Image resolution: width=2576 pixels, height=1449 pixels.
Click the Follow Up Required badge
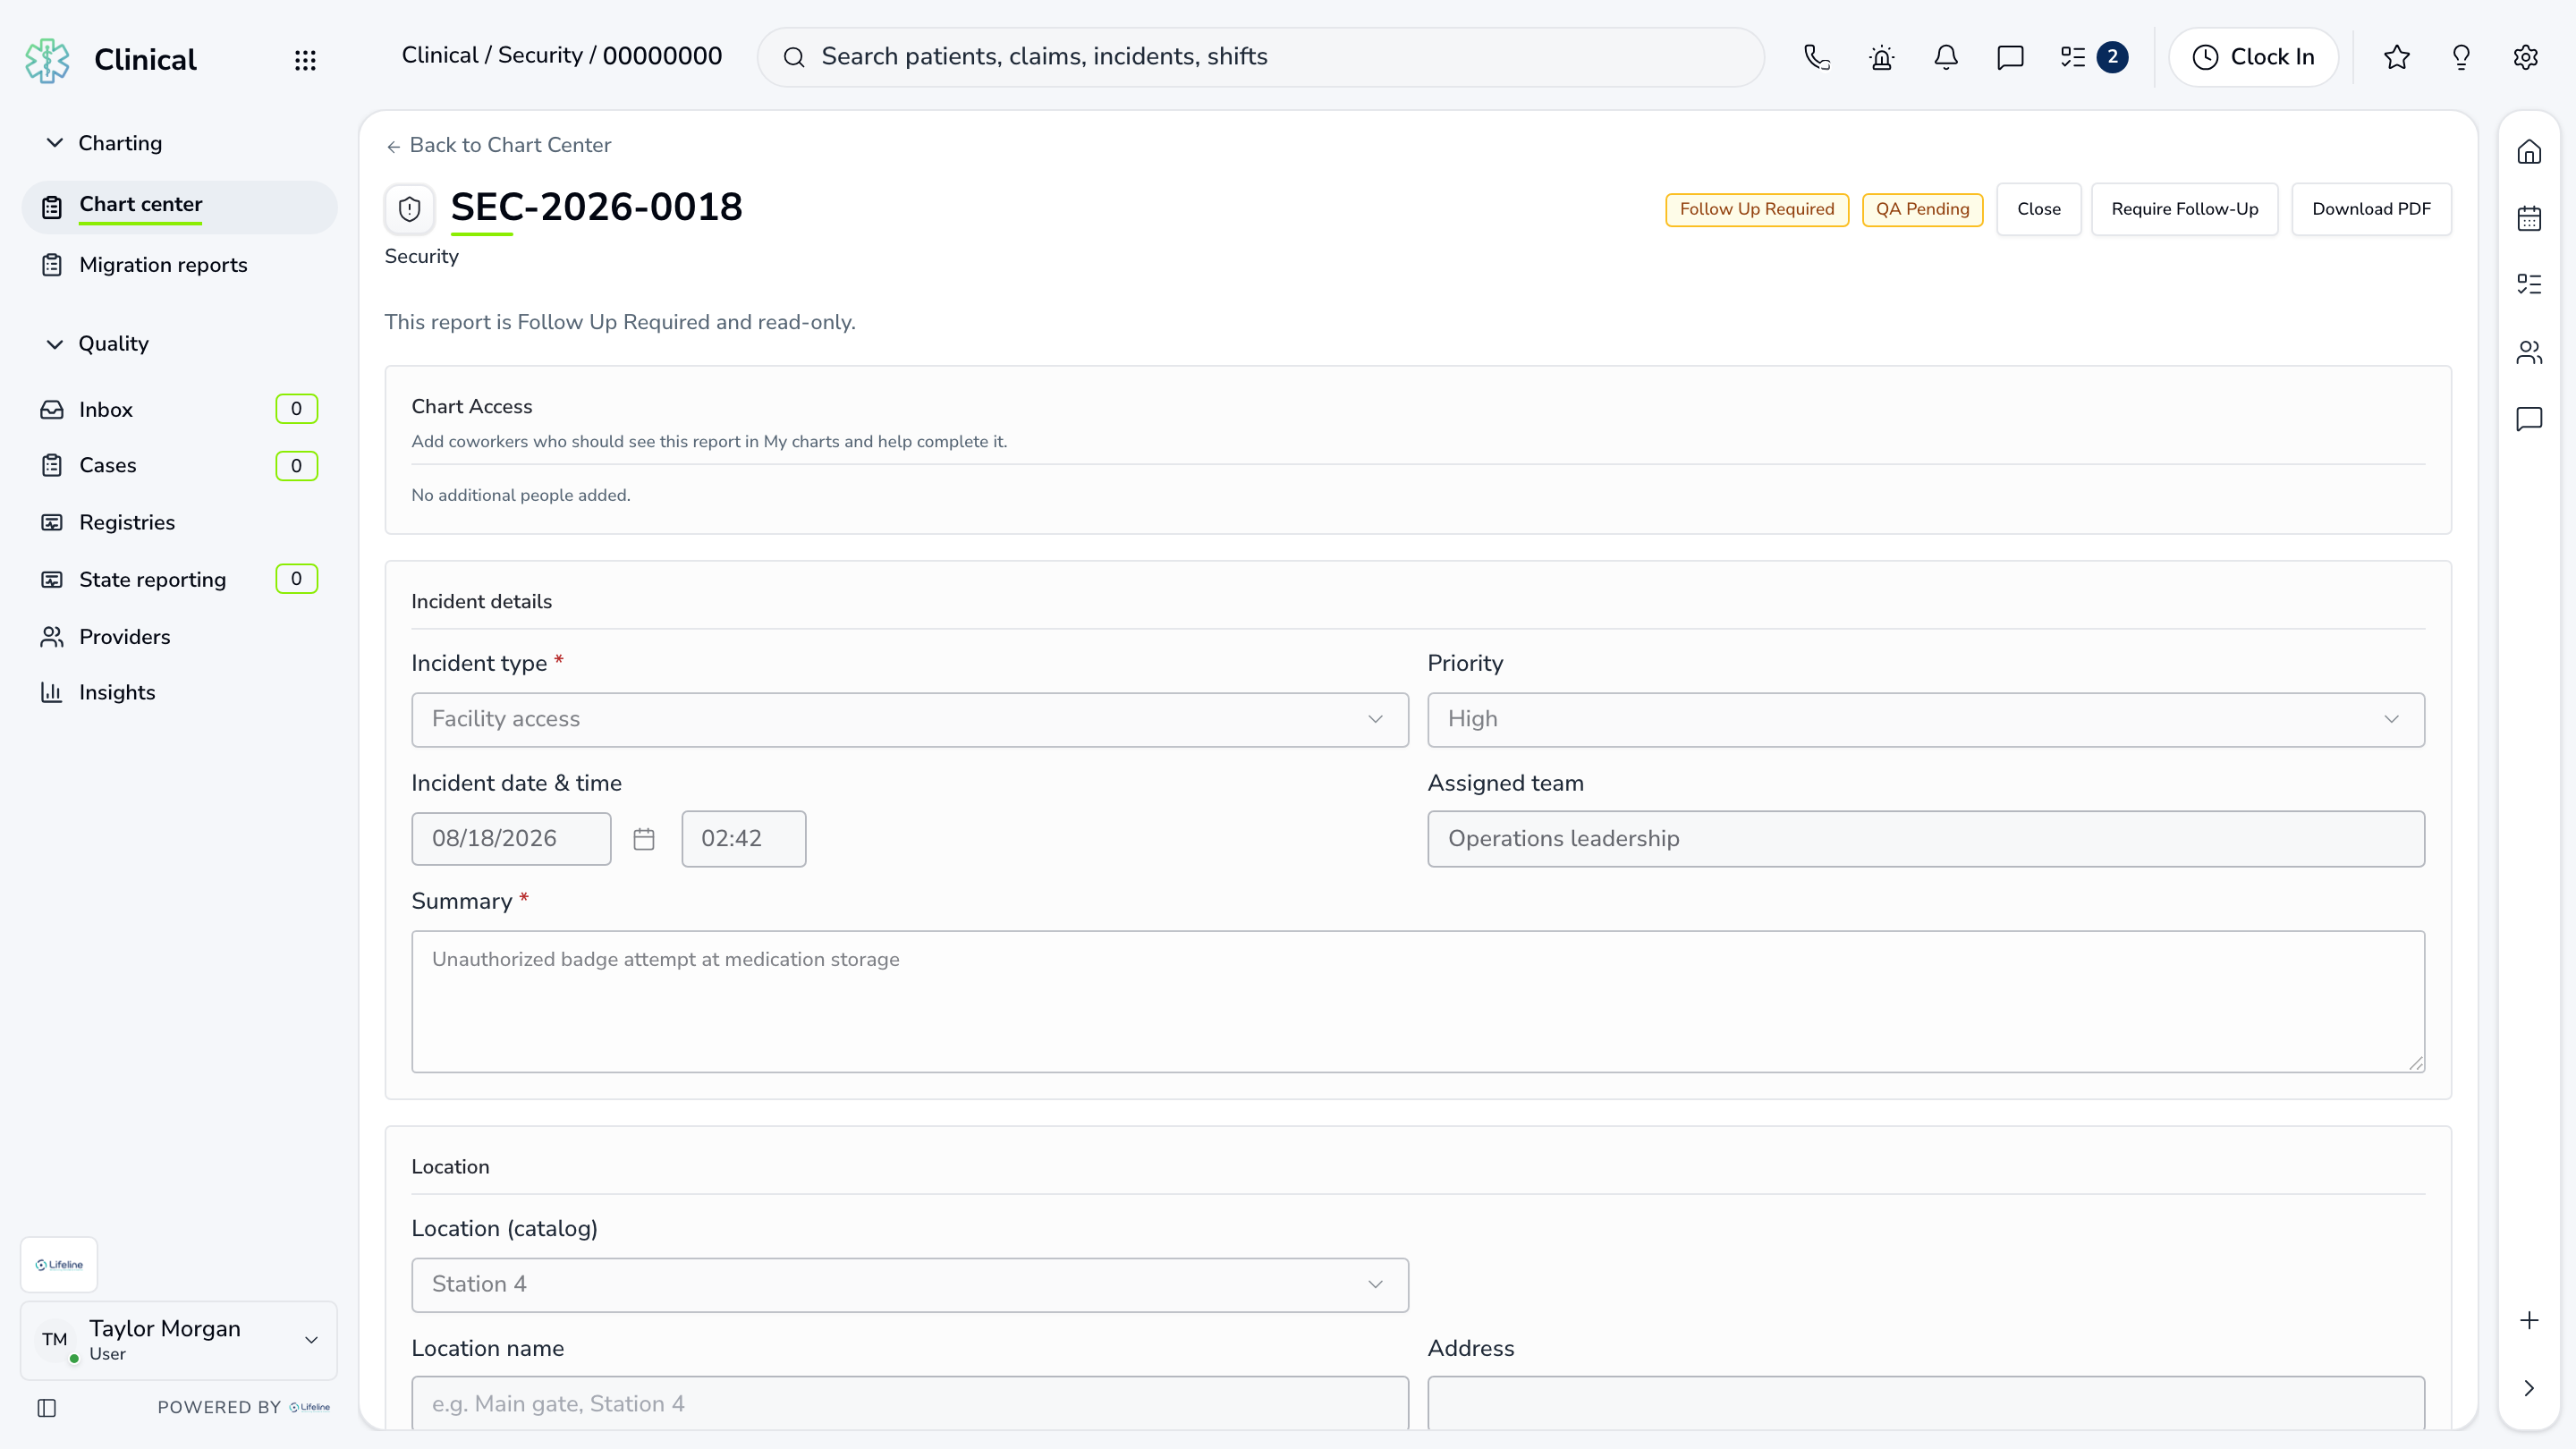1757,209
